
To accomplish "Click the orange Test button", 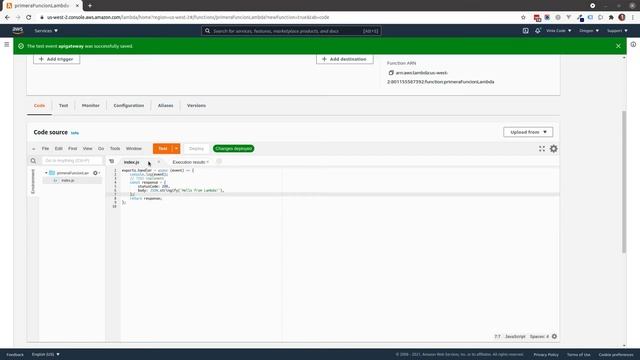I will [x=163, y=149].
